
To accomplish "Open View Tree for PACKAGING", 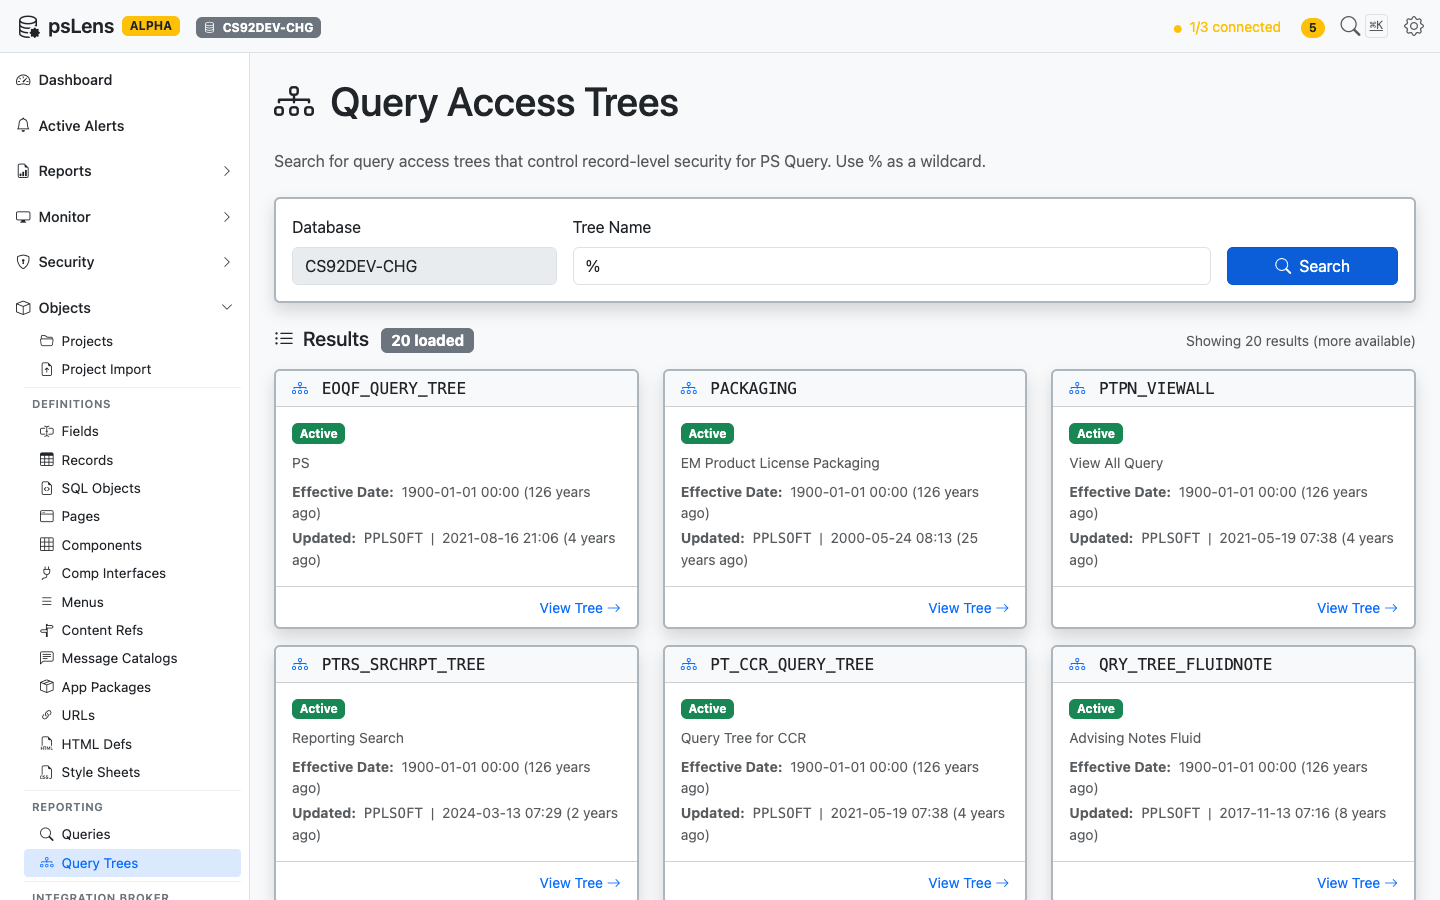I will click(x=968, y=608).
